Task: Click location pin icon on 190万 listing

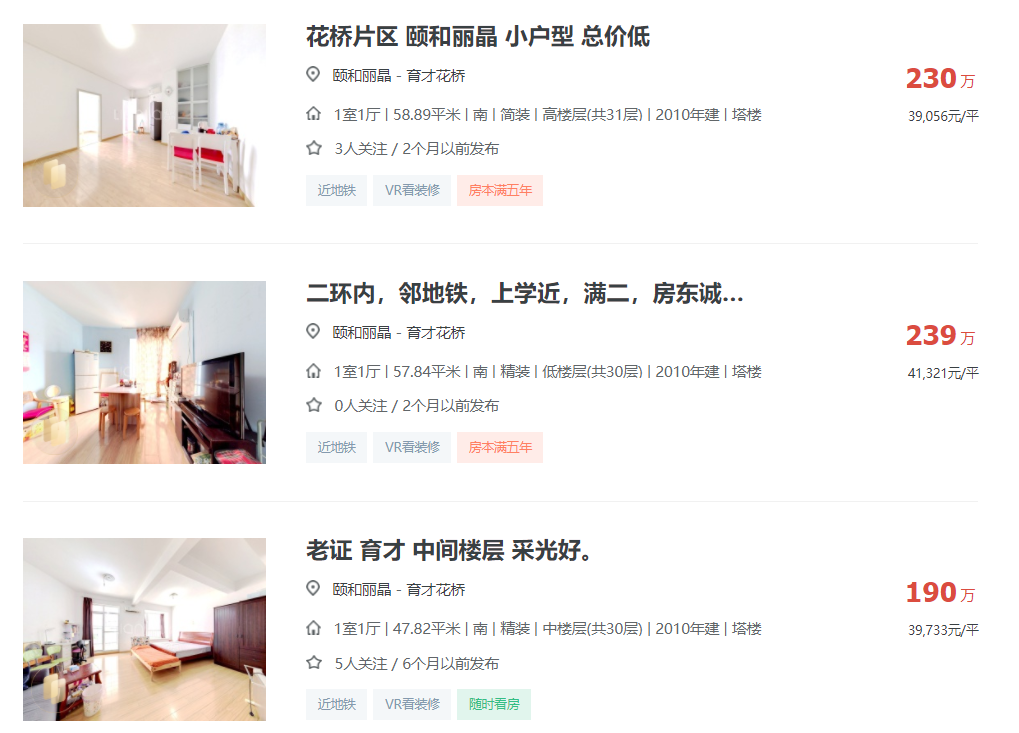Action: (x=313, y=589)
